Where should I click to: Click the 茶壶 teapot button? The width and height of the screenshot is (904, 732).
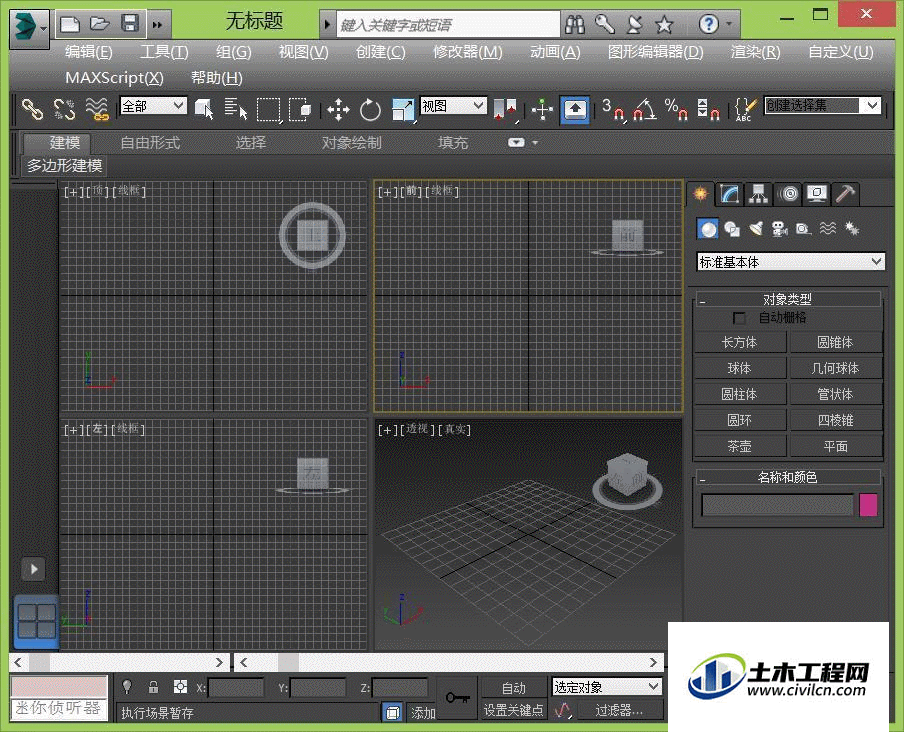click(740, 446)
